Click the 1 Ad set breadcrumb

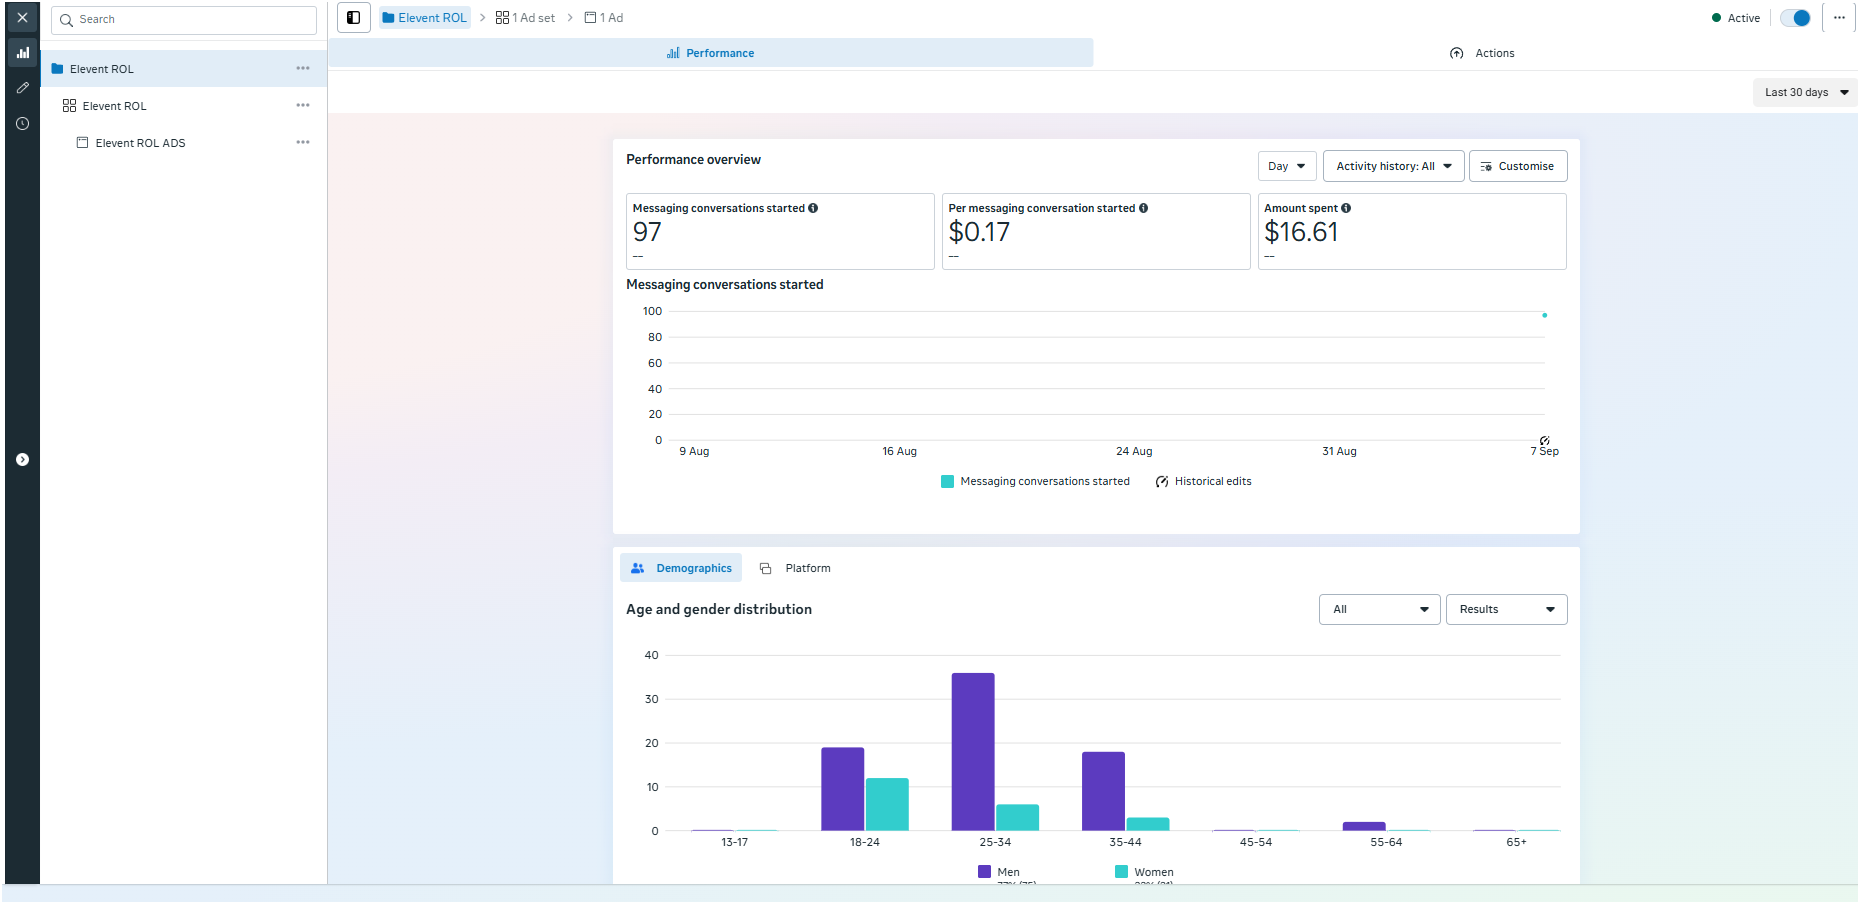click(x=525, y=18)
